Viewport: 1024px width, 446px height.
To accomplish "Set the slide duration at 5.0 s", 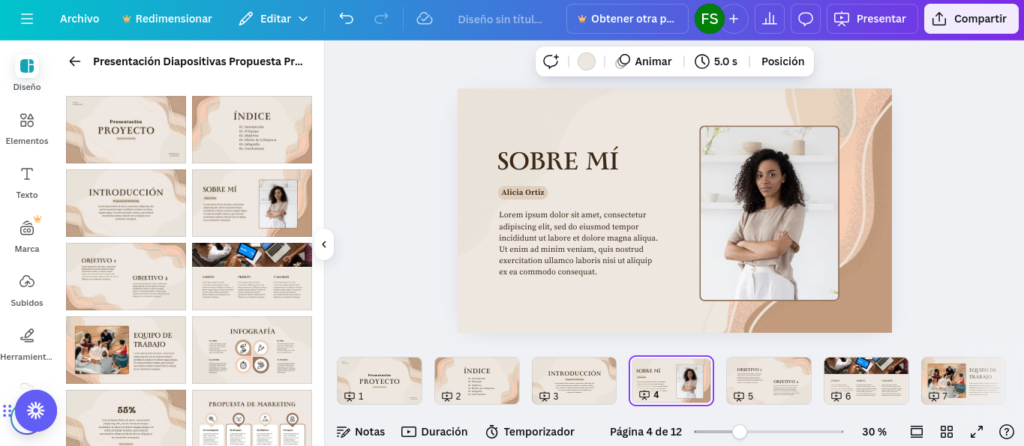I will coord(716,61).
